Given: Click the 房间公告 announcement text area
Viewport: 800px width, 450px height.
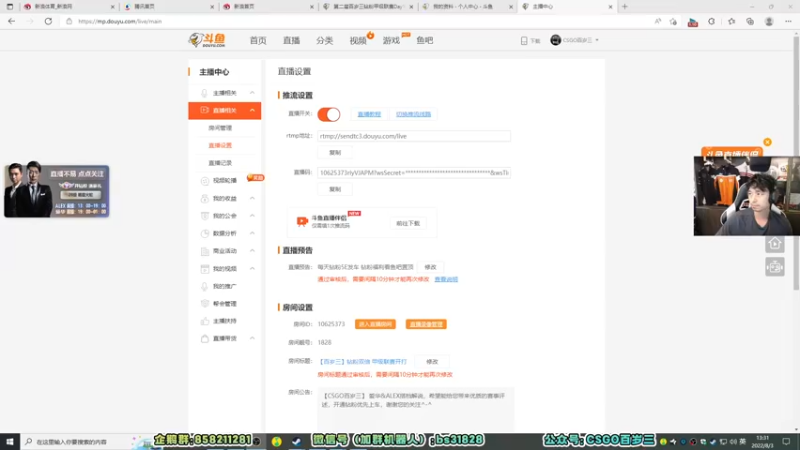Looking at the screenshot, I should [x=416, y=408].
